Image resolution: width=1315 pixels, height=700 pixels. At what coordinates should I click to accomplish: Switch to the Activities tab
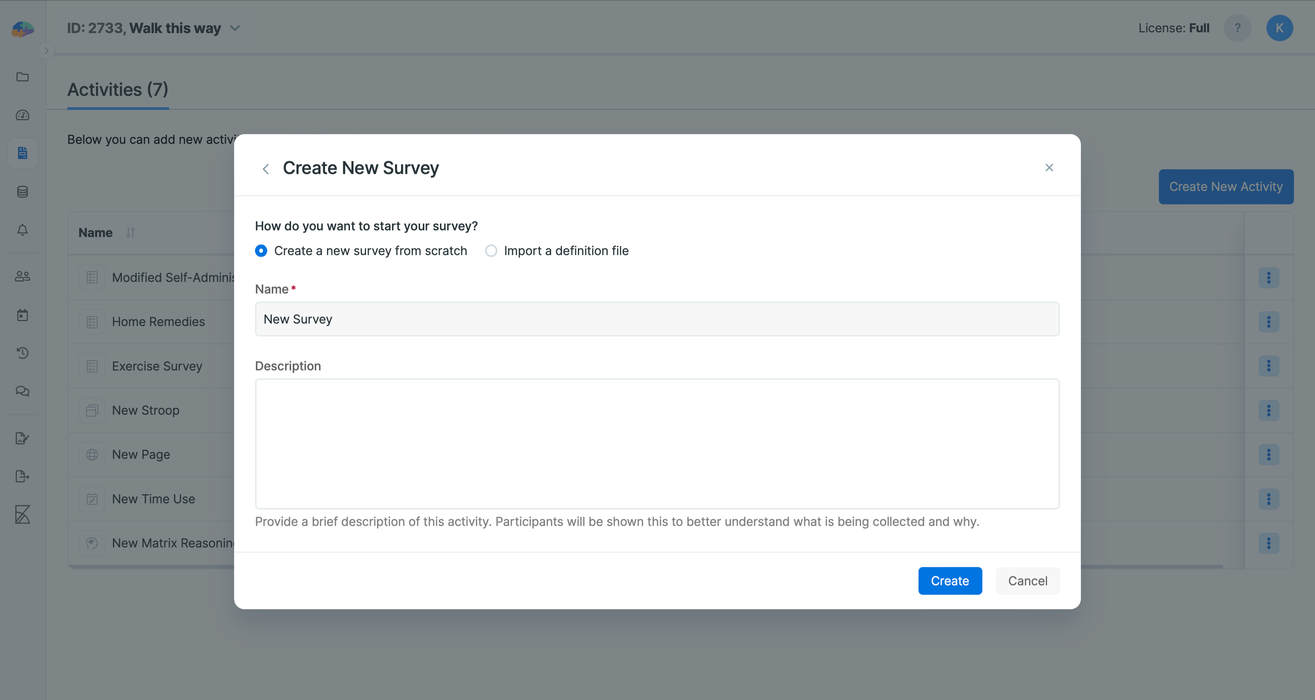pyautogui.click(x=117, y=89)
